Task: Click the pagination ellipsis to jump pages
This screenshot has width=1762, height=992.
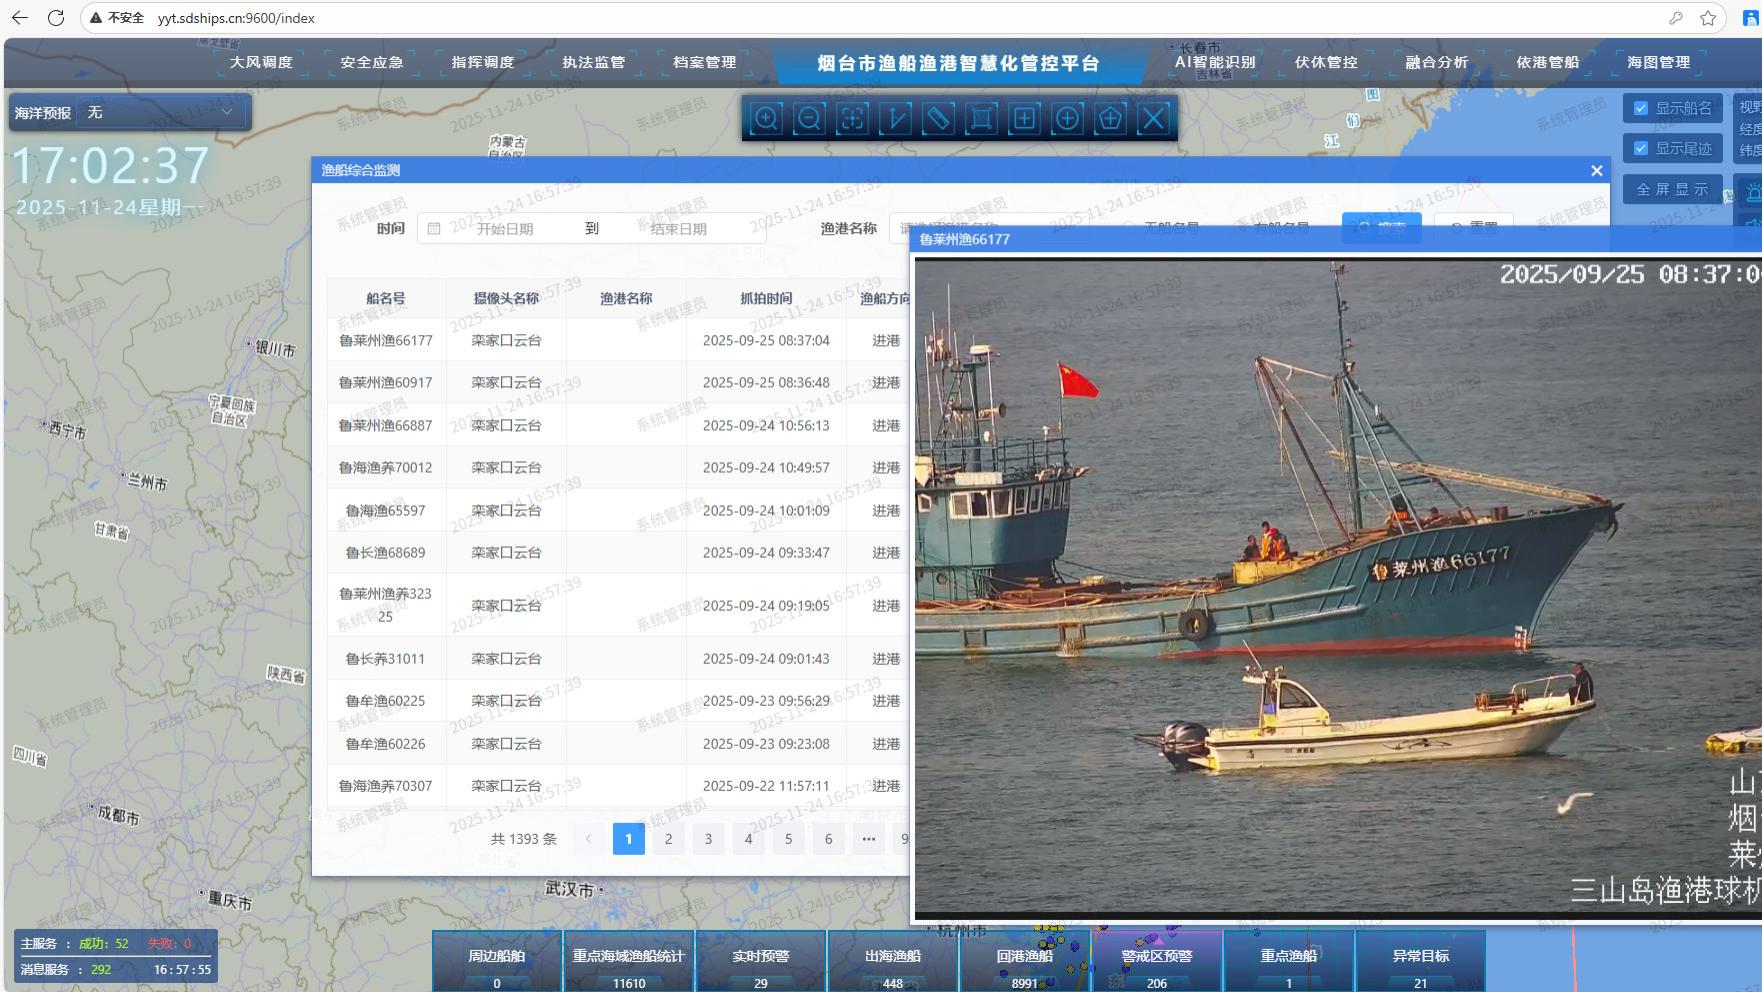Action: (x=869, y=839)
